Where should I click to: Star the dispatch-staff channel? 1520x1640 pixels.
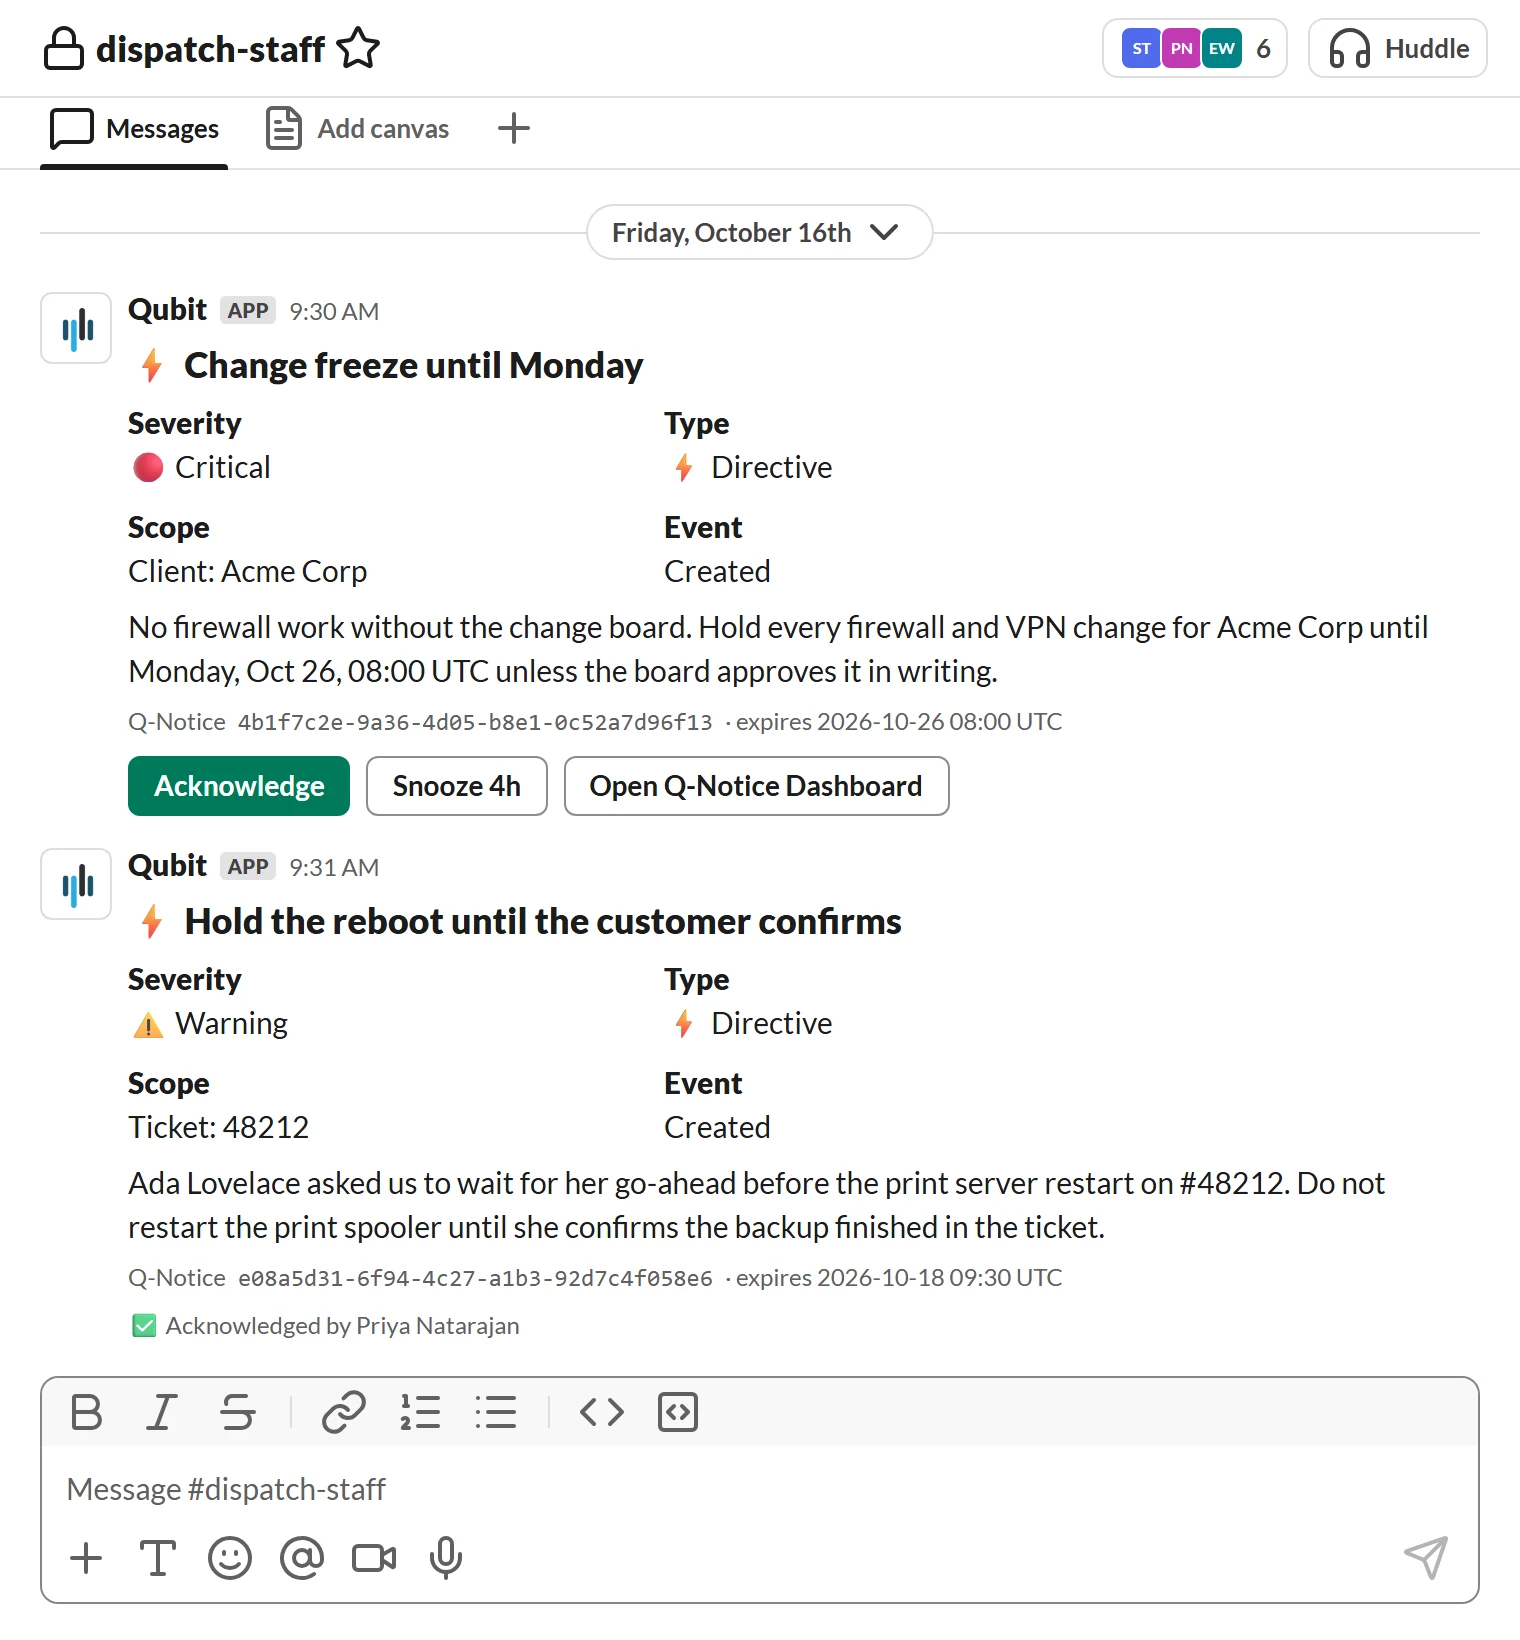coord(358,48)
